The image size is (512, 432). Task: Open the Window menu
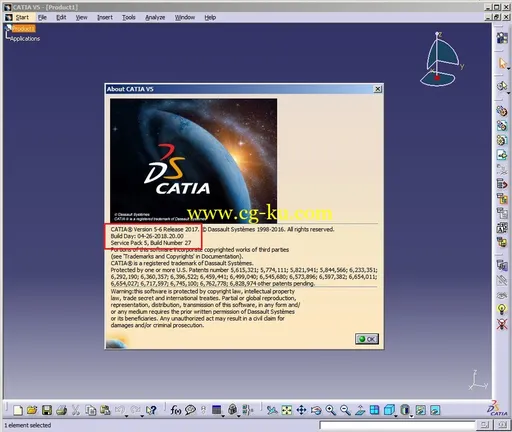click(x=185, y=17)
